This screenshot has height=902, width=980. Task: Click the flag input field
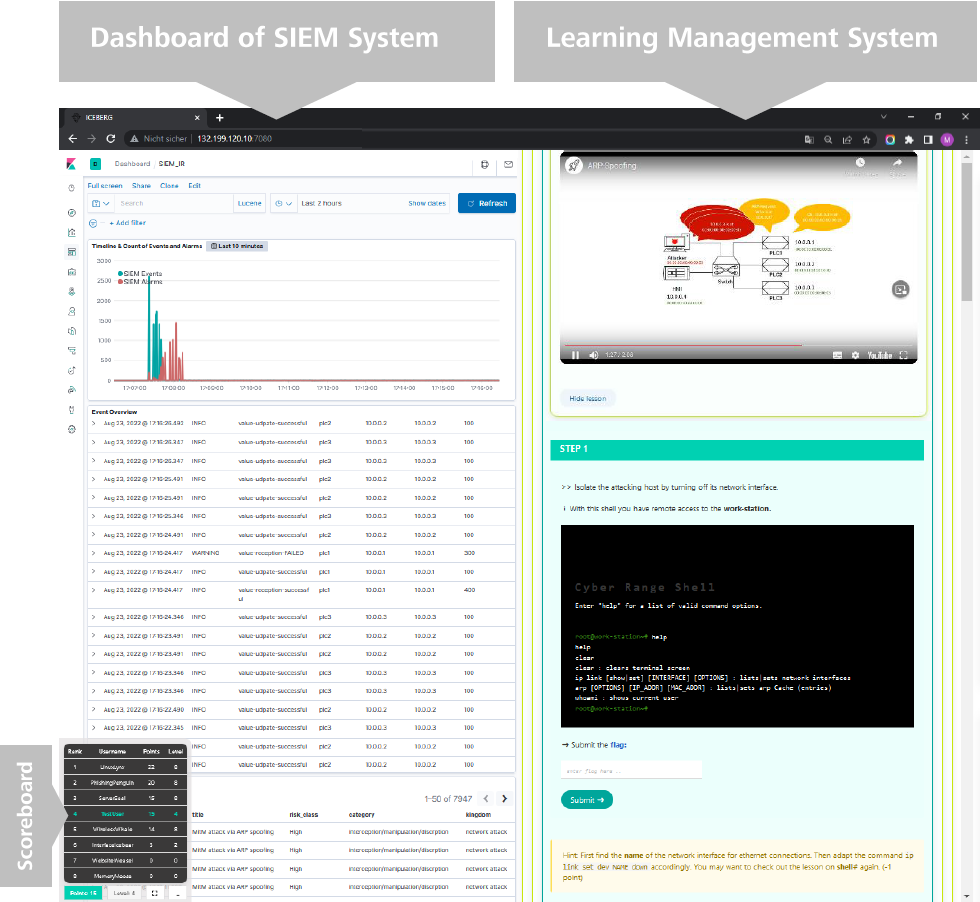click(x=631, y=771)
